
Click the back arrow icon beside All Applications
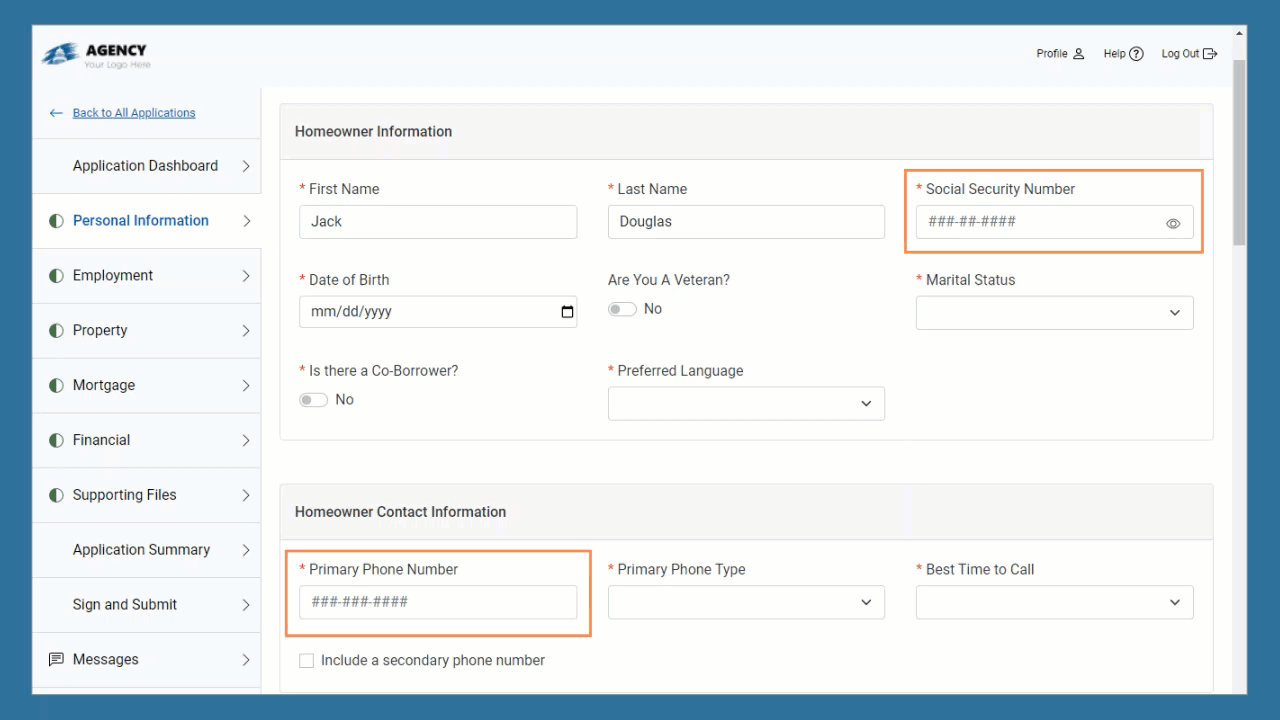[x=56, y=113]
